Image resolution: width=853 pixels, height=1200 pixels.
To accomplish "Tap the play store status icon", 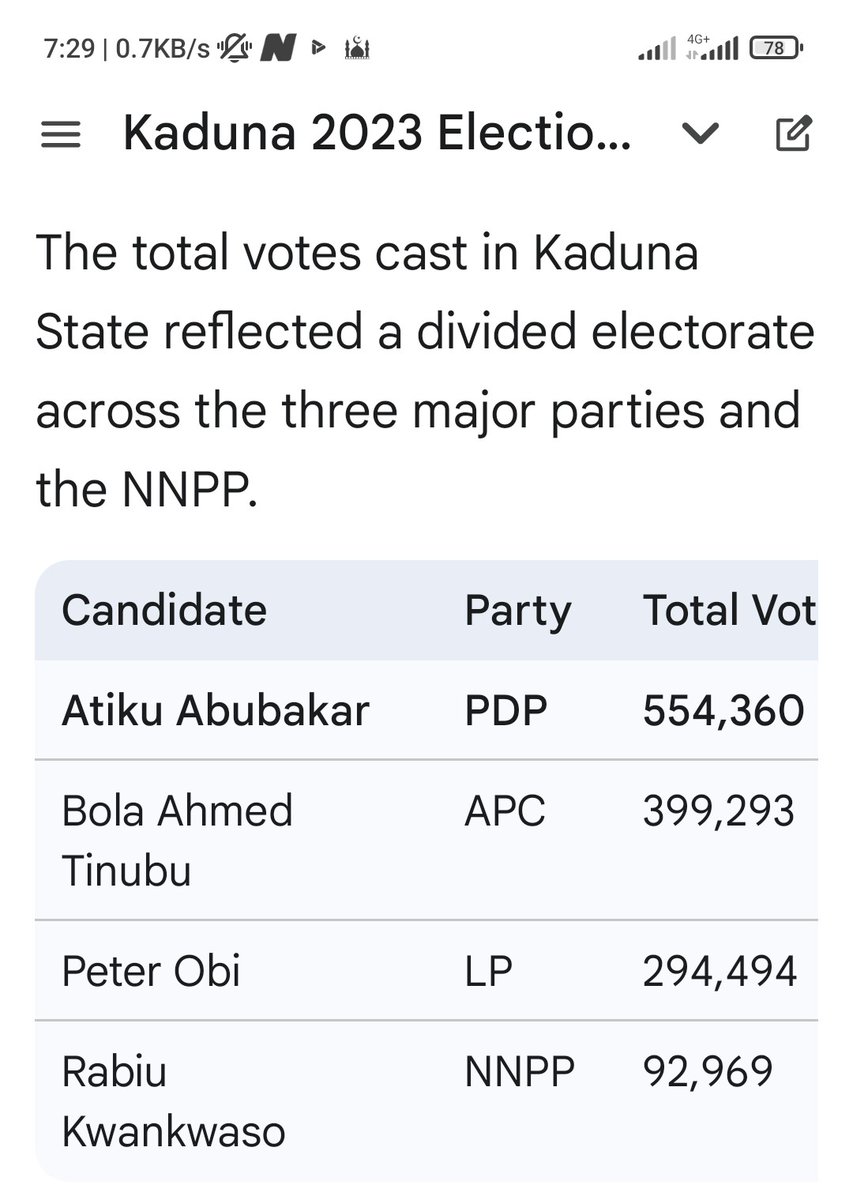I will pyautogui.click(x=317, y=47).
